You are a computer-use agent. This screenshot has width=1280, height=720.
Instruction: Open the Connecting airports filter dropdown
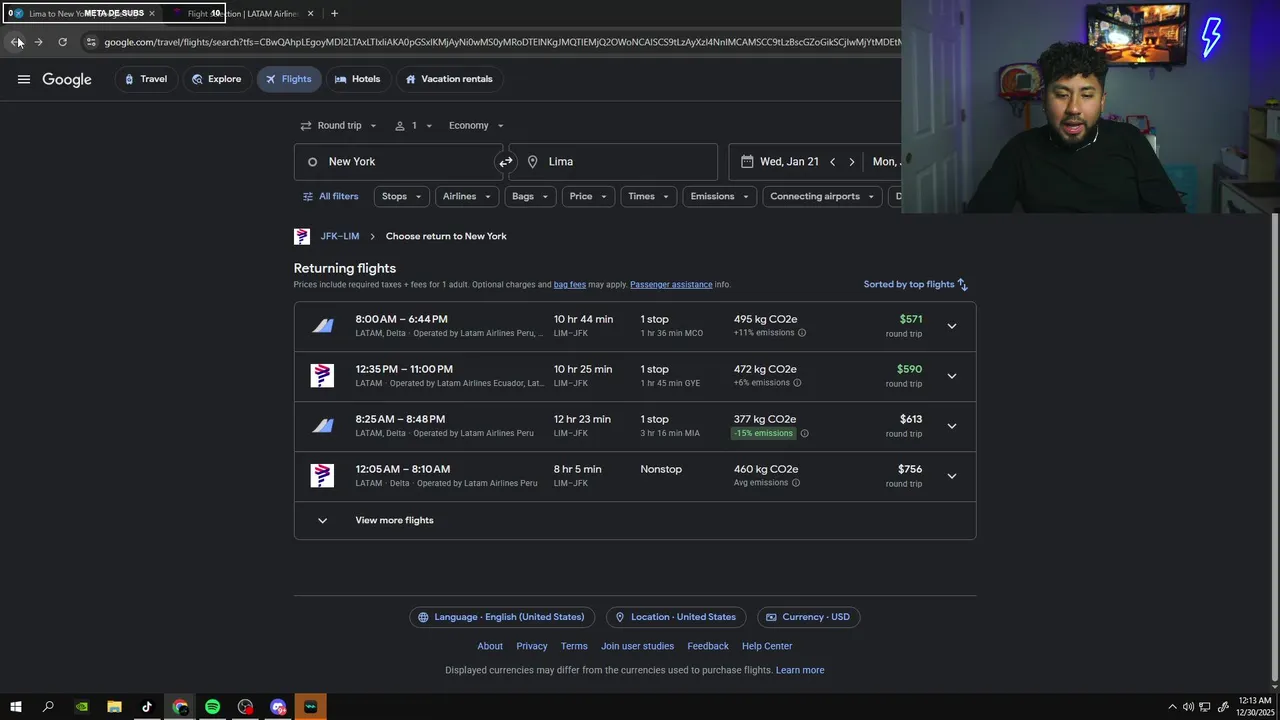coord(822,197)
